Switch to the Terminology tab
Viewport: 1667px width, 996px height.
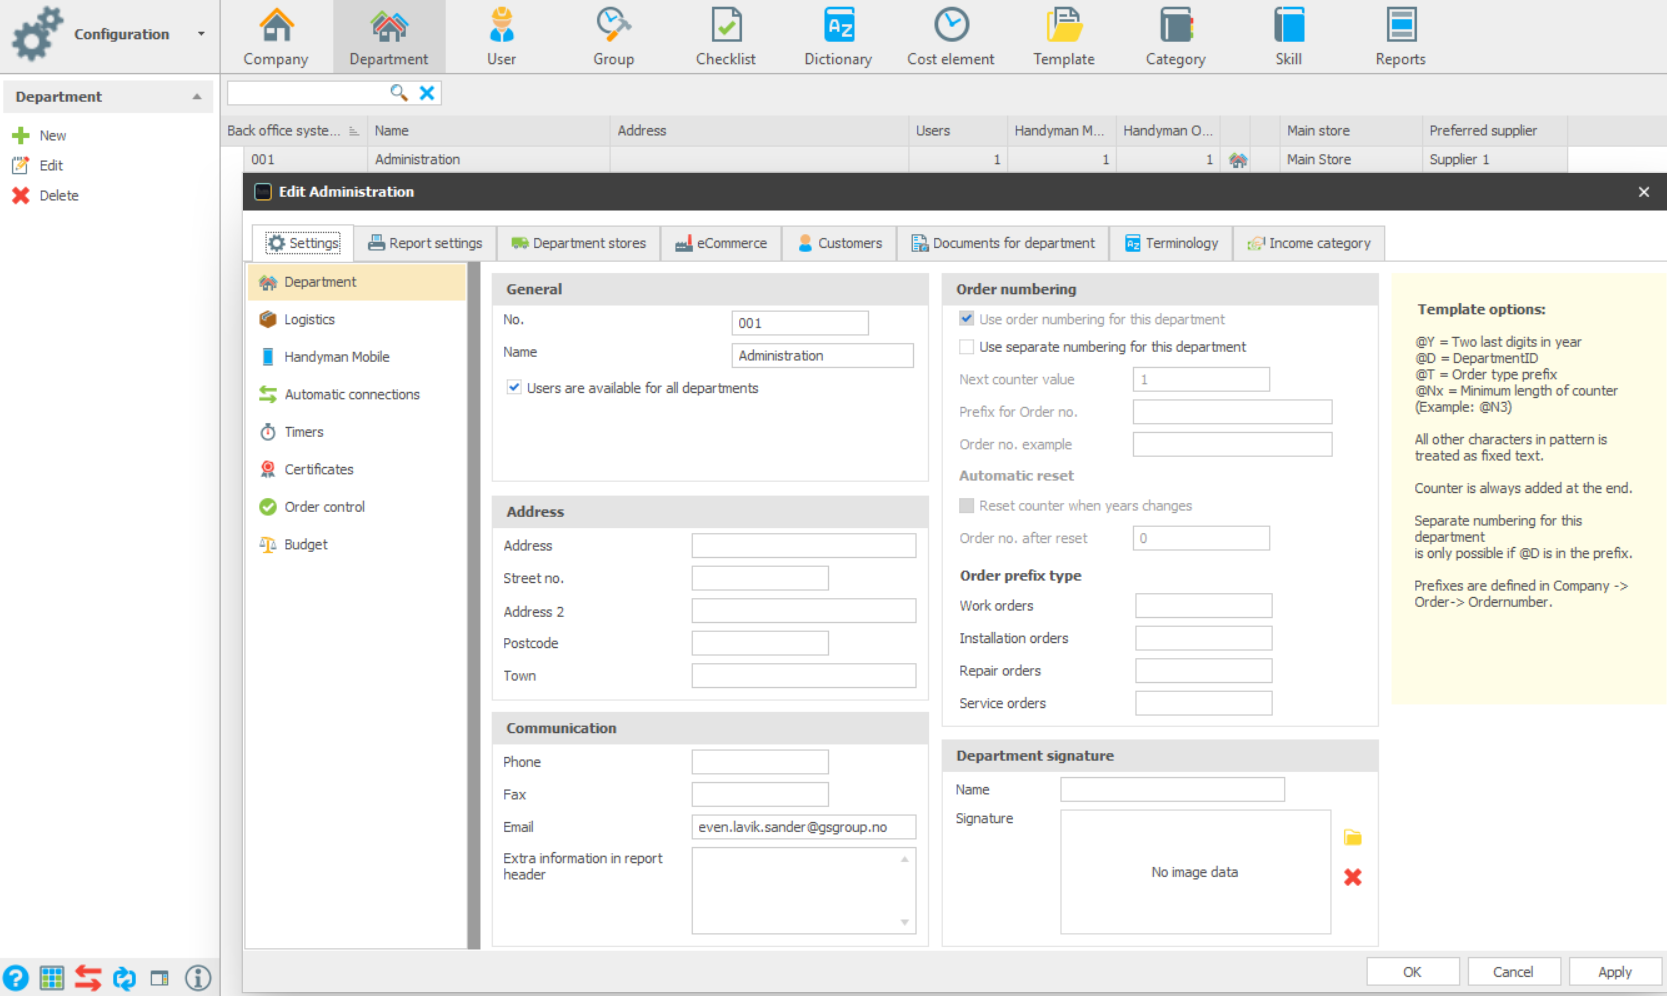pos(1171,243)
